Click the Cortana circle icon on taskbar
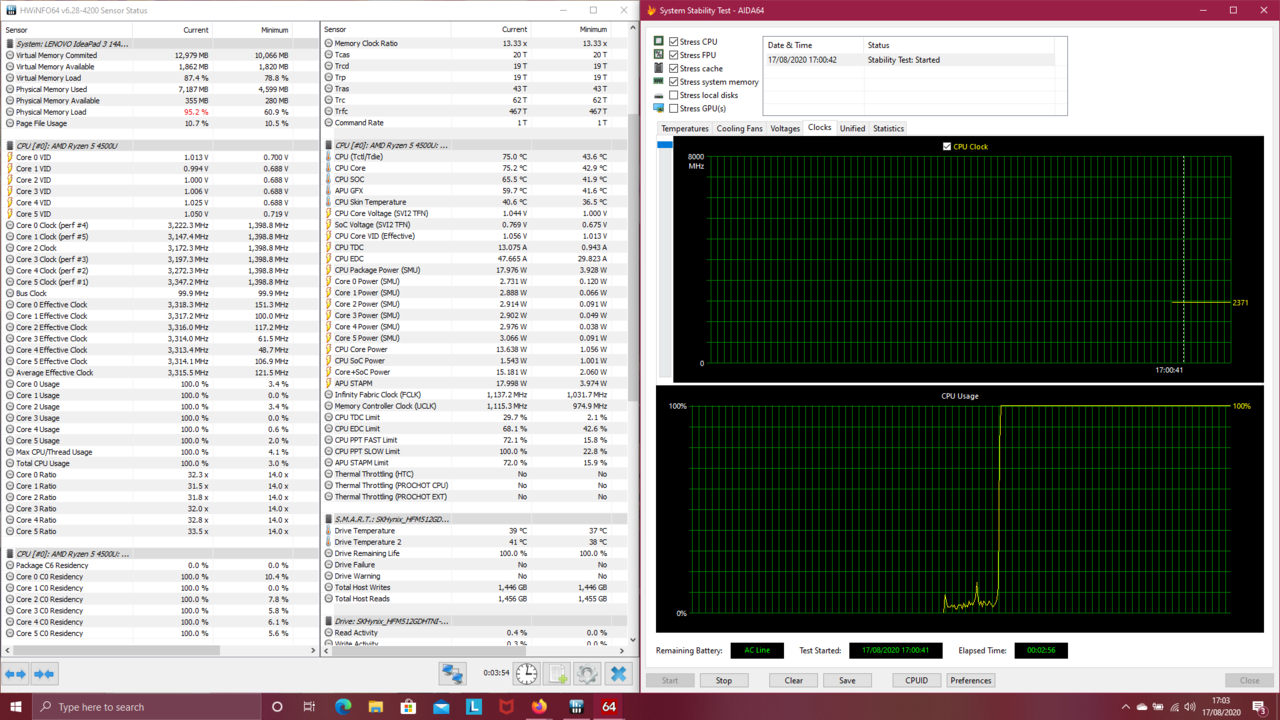Viewport: 1280px width, 720px height. point(277,706)
